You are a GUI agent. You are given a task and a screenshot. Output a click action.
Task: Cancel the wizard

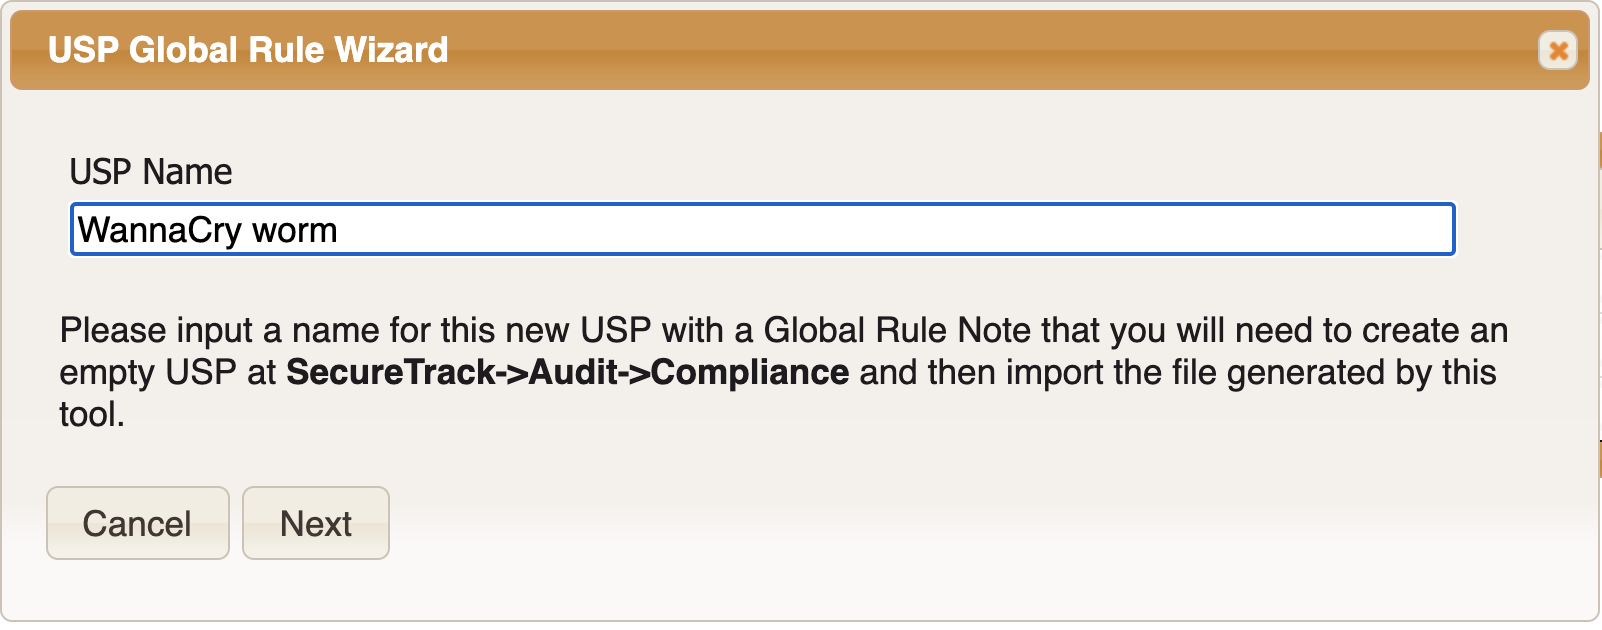click(x=138, y=523)
